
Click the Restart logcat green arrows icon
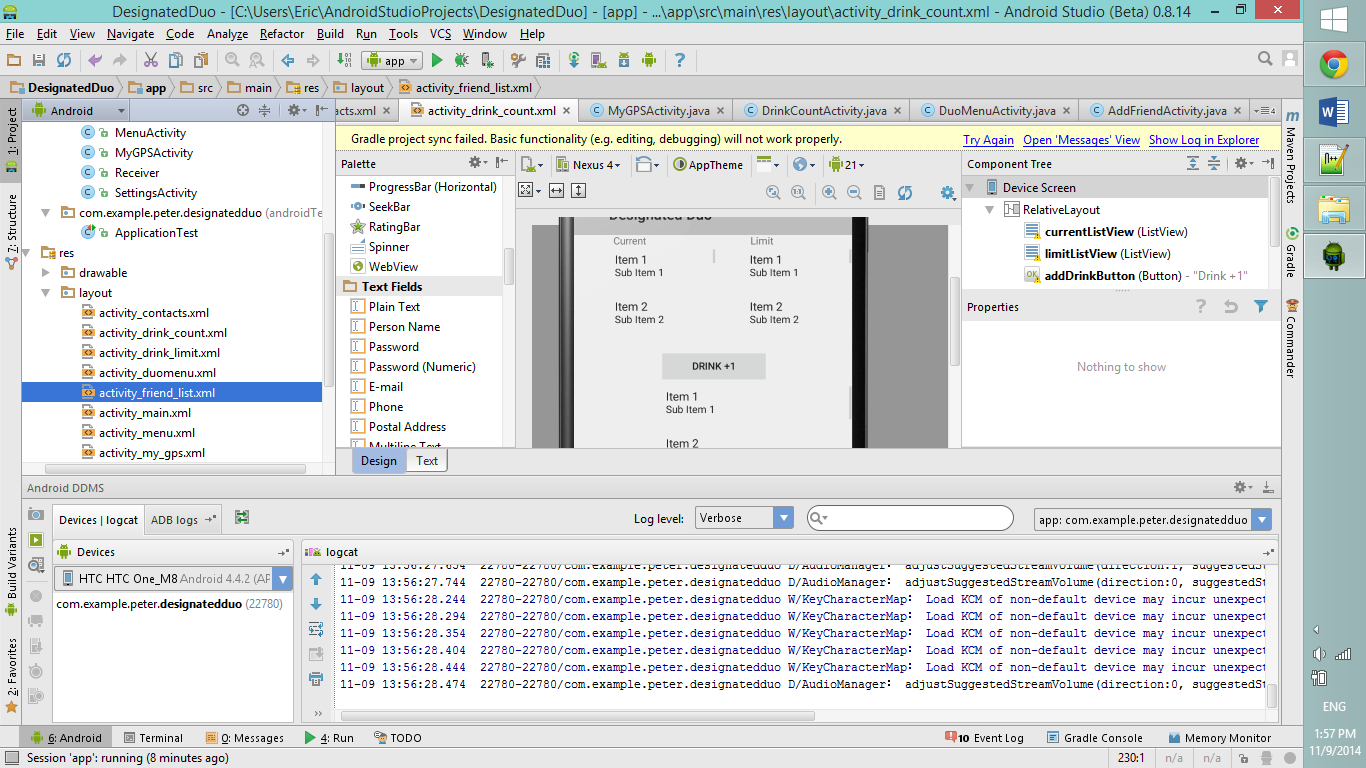(x=242, y=517)
